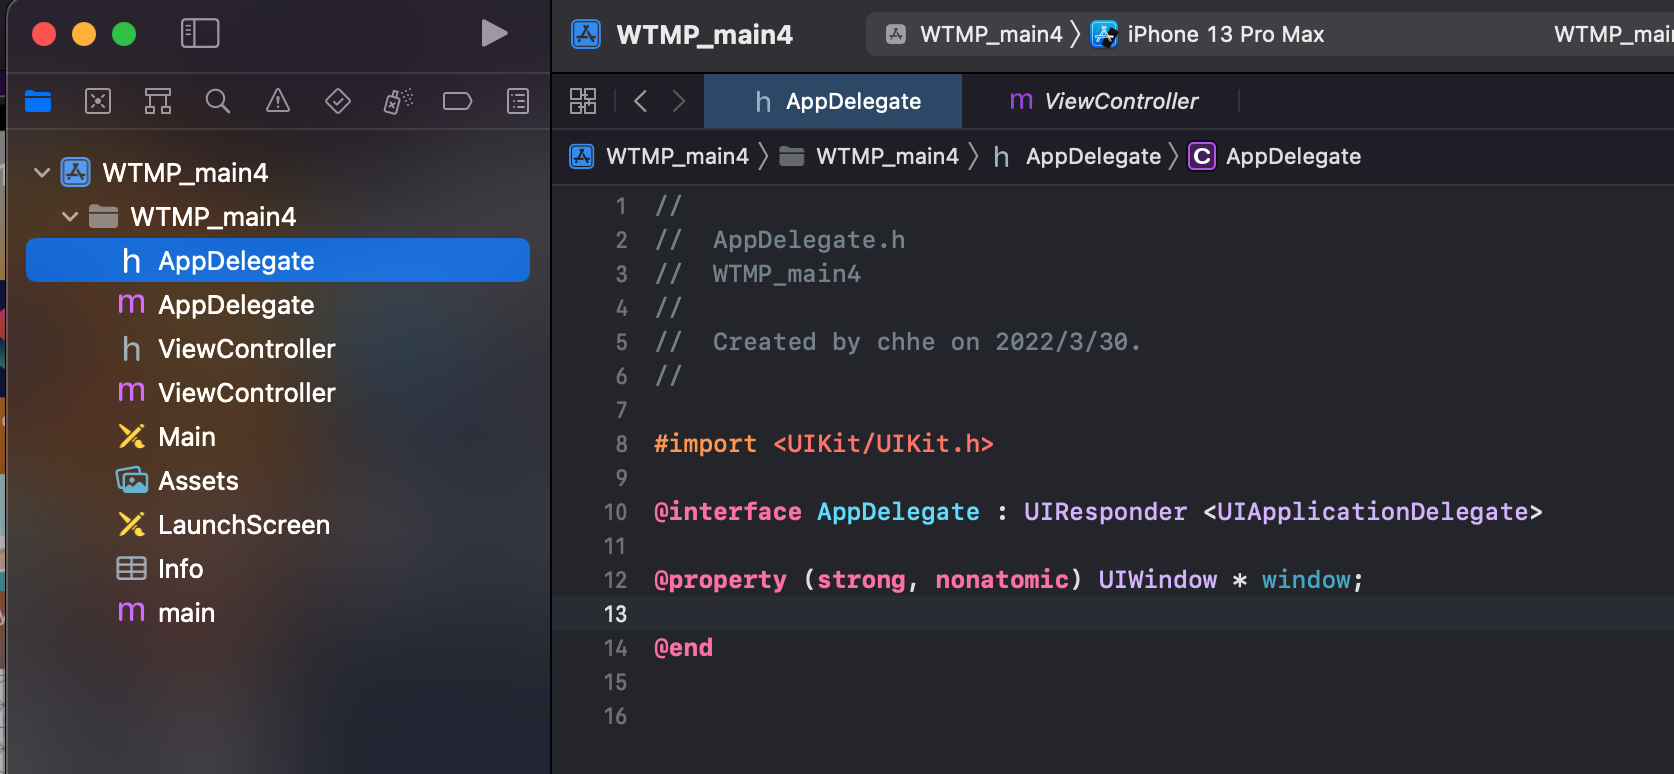This screenshot has height=774, width=1674.
Task: Open the Main storyboard file
Action: (x=278, y=436)
